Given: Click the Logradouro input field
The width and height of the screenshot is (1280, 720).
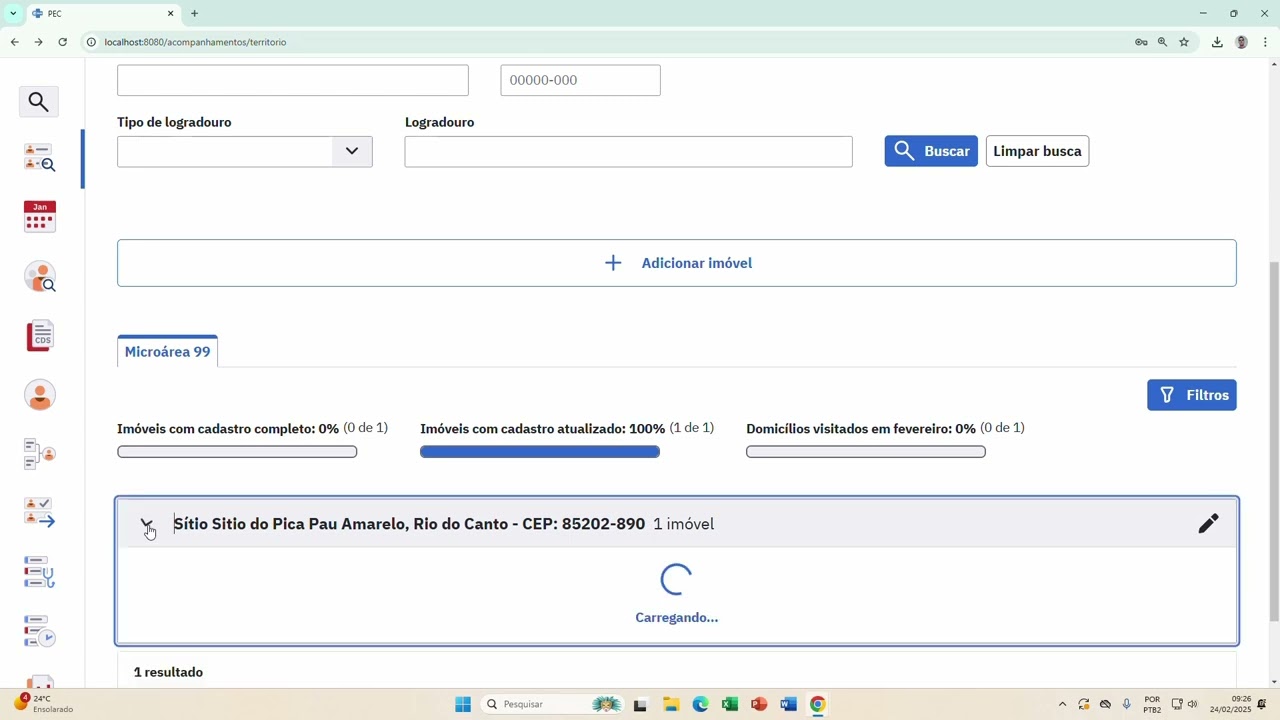Looking at the screenshot, I should coord(628,151).
